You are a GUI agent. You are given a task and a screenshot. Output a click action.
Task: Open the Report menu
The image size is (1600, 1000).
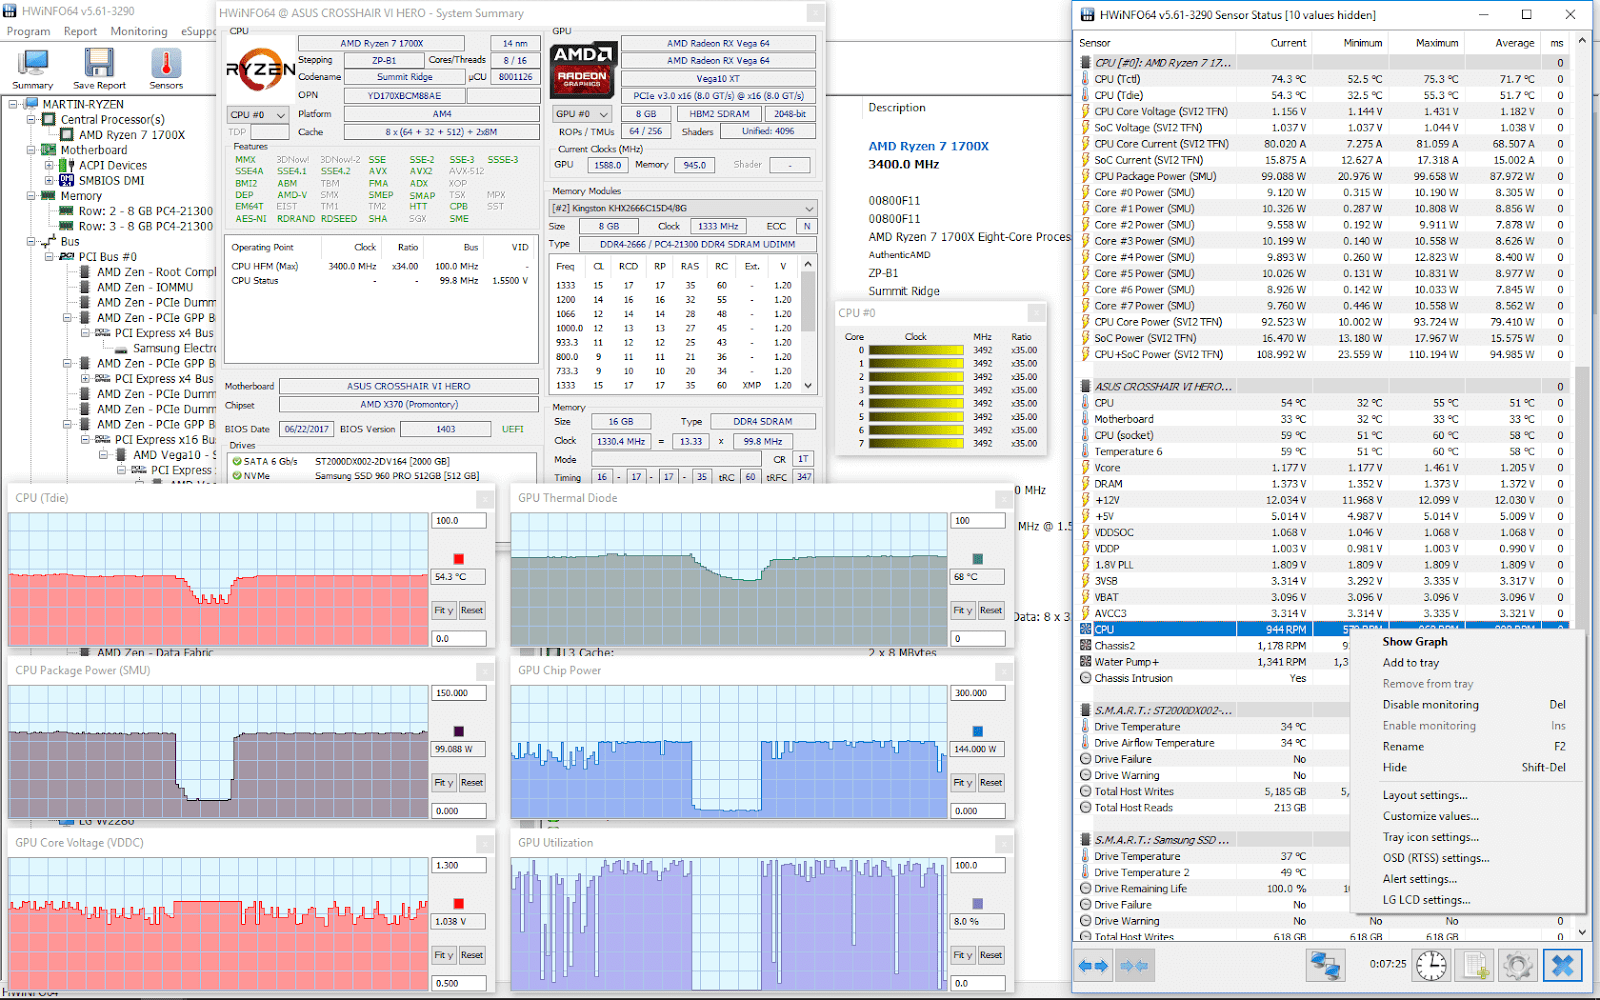80,31
